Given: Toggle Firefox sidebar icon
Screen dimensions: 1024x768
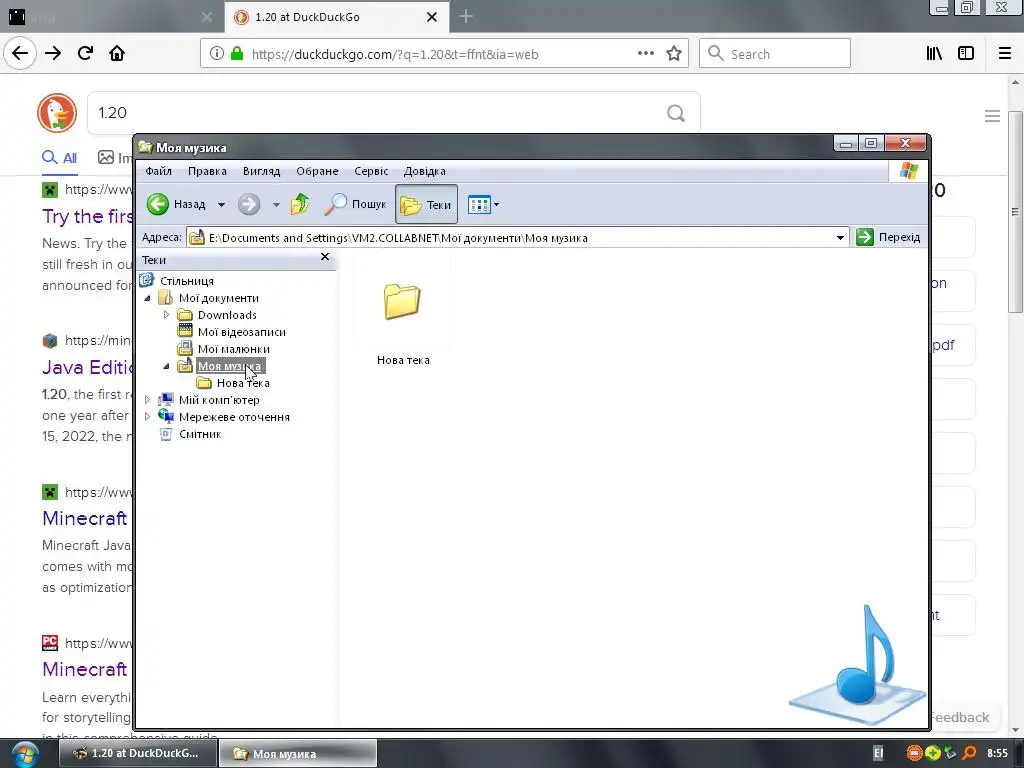Looking at the screenshot, I should [x=966, y=54].
